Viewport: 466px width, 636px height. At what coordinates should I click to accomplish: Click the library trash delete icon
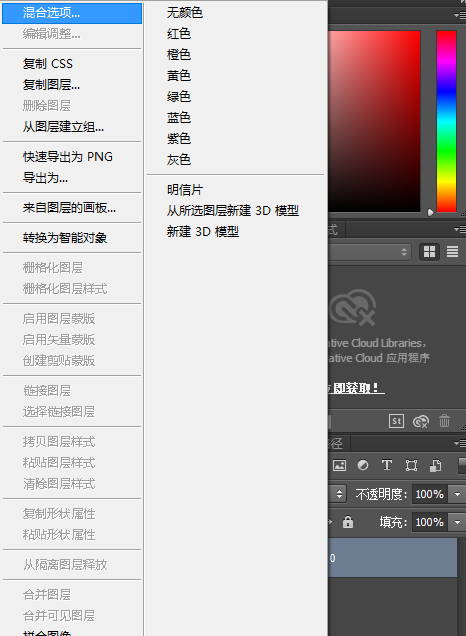pos(444,421)
